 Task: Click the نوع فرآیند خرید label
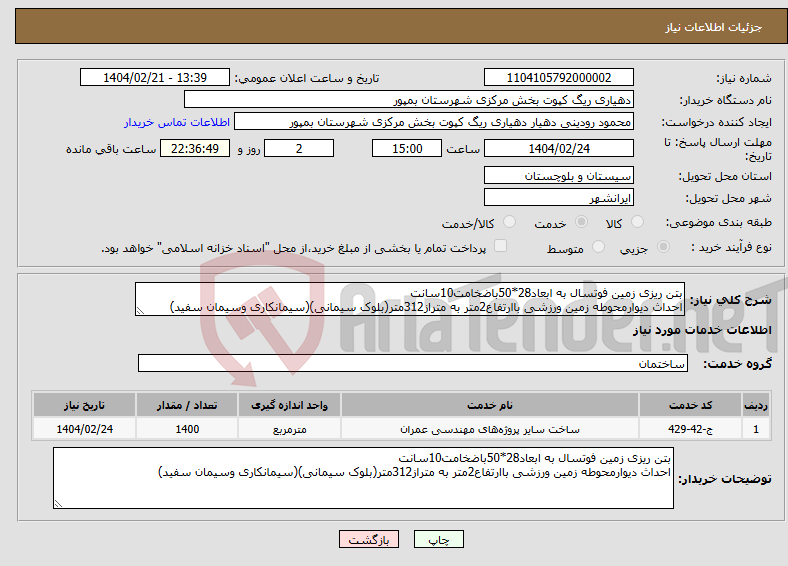732,247
